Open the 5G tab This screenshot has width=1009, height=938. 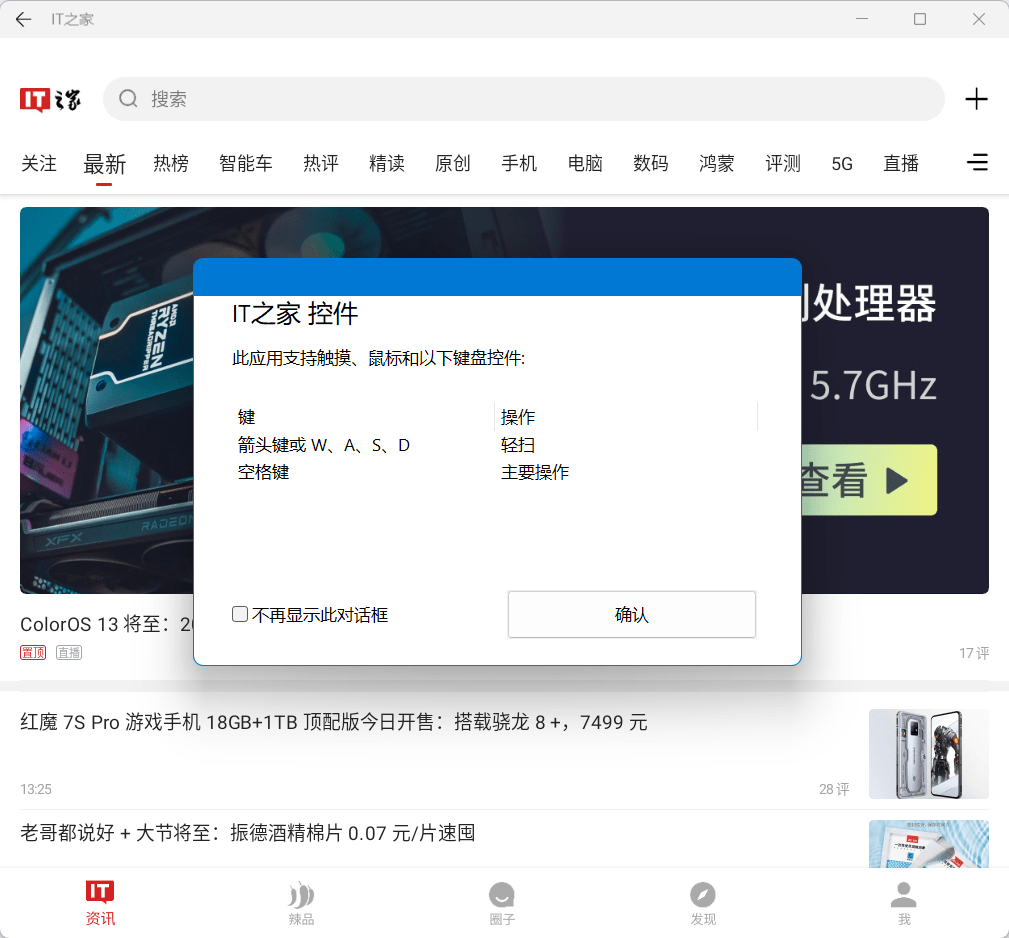coord(842,164)
